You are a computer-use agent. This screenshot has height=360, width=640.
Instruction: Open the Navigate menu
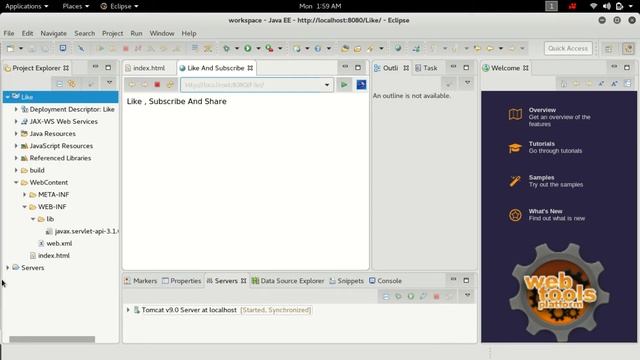(x=53, y=33)
